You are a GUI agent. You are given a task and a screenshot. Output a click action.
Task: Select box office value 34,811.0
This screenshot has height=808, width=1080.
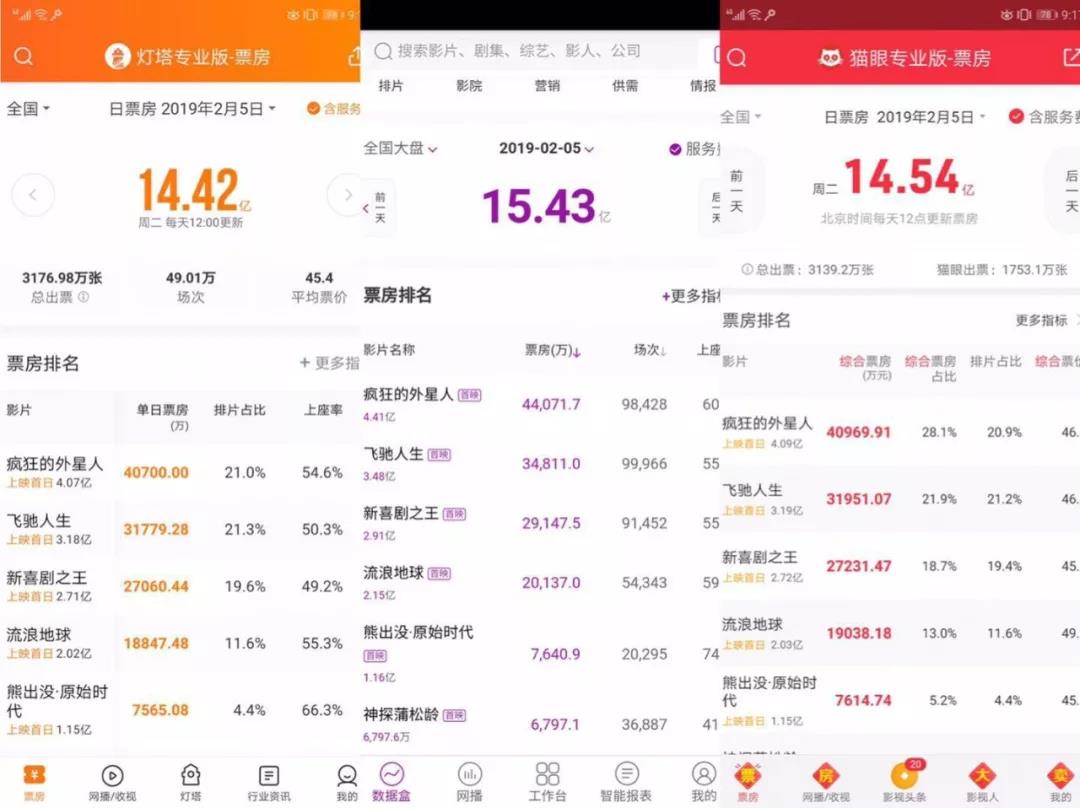(551, 464)
